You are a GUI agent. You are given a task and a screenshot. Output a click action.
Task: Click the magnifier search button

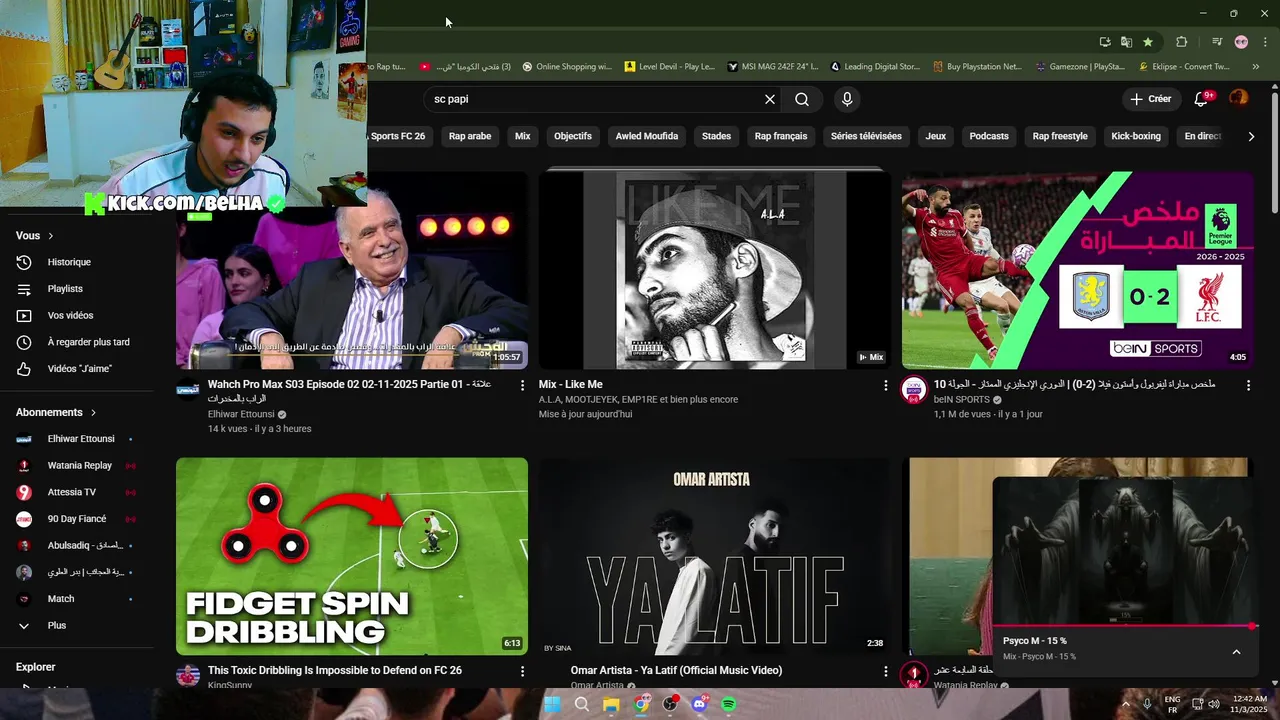tap(802, 99)
